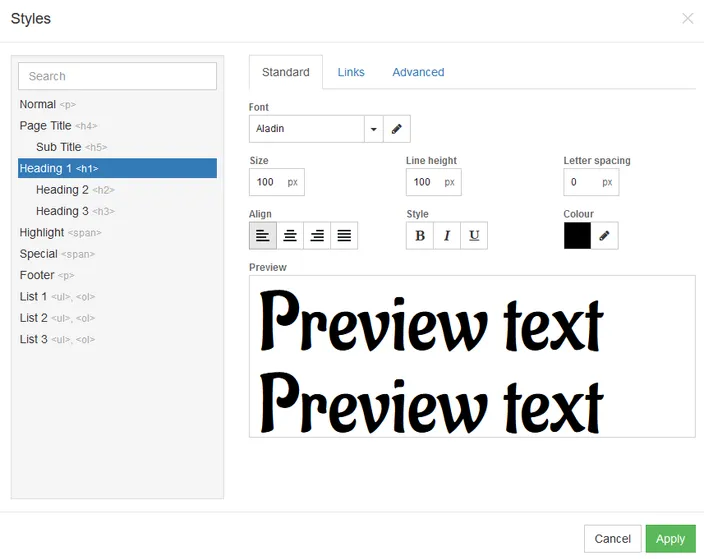Select the Sub Title <h5> style
The width and height of the screenshot is (704, 559).
click(x=117, y=147)
